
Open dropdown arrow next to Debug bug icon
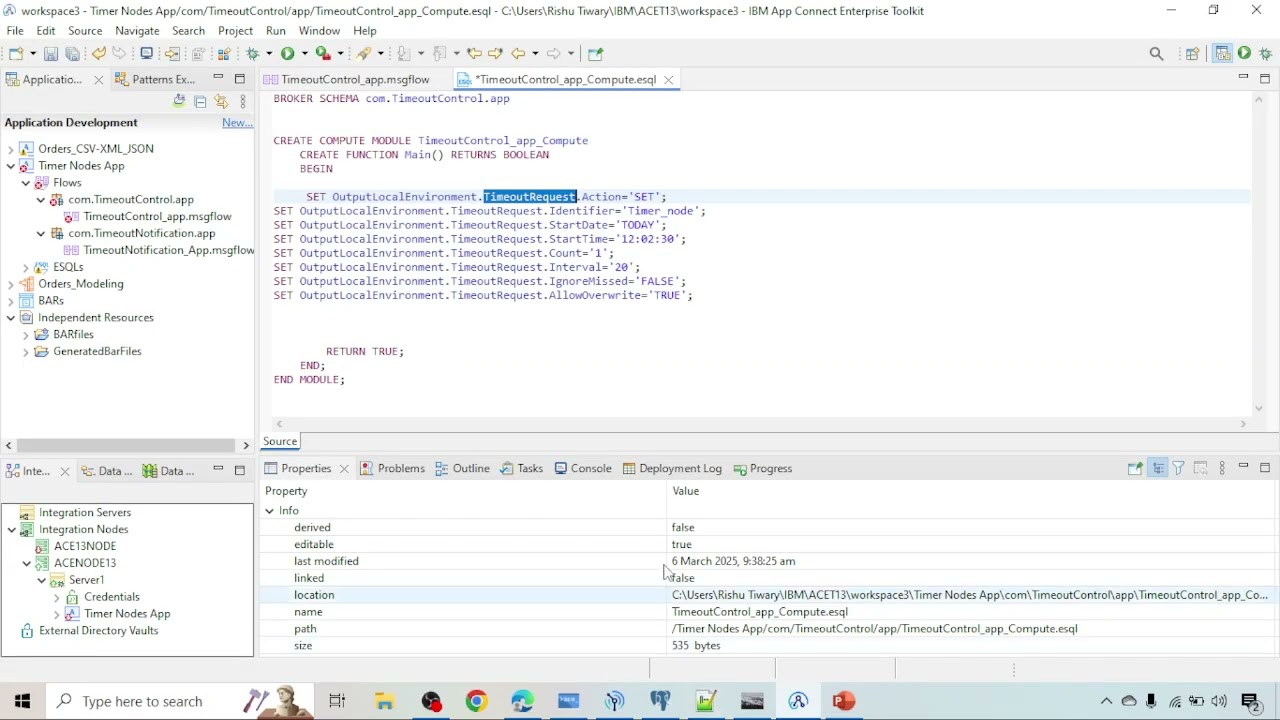point(269,53)
